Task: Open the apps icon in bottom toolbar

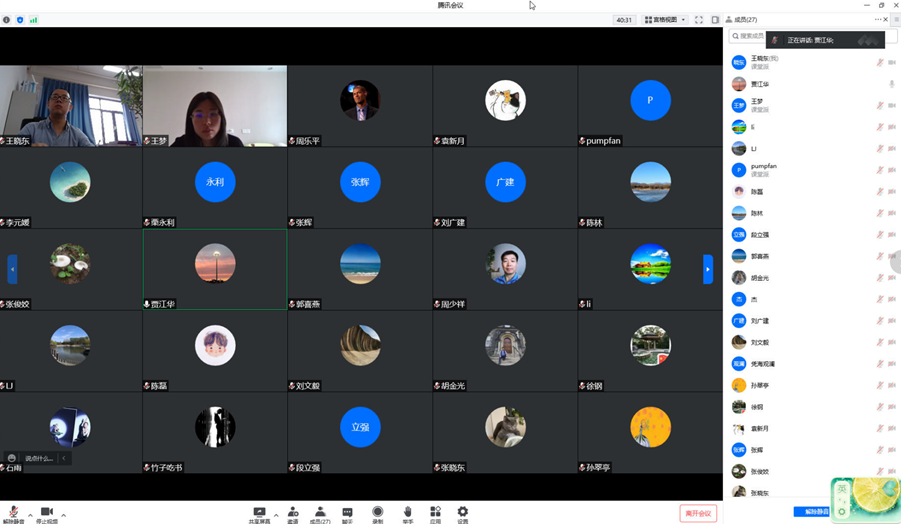Action: [x=435, y=512]
